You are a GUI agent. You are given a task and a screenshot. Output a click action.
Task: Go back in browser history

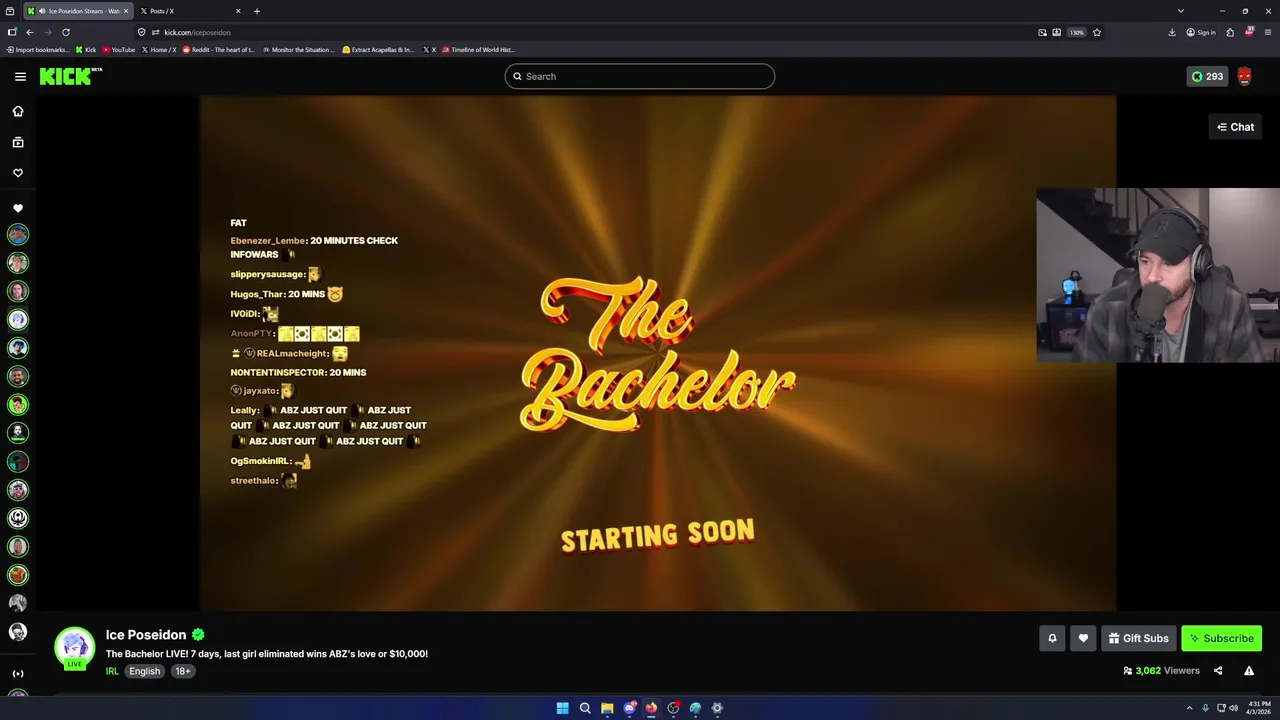30,32
